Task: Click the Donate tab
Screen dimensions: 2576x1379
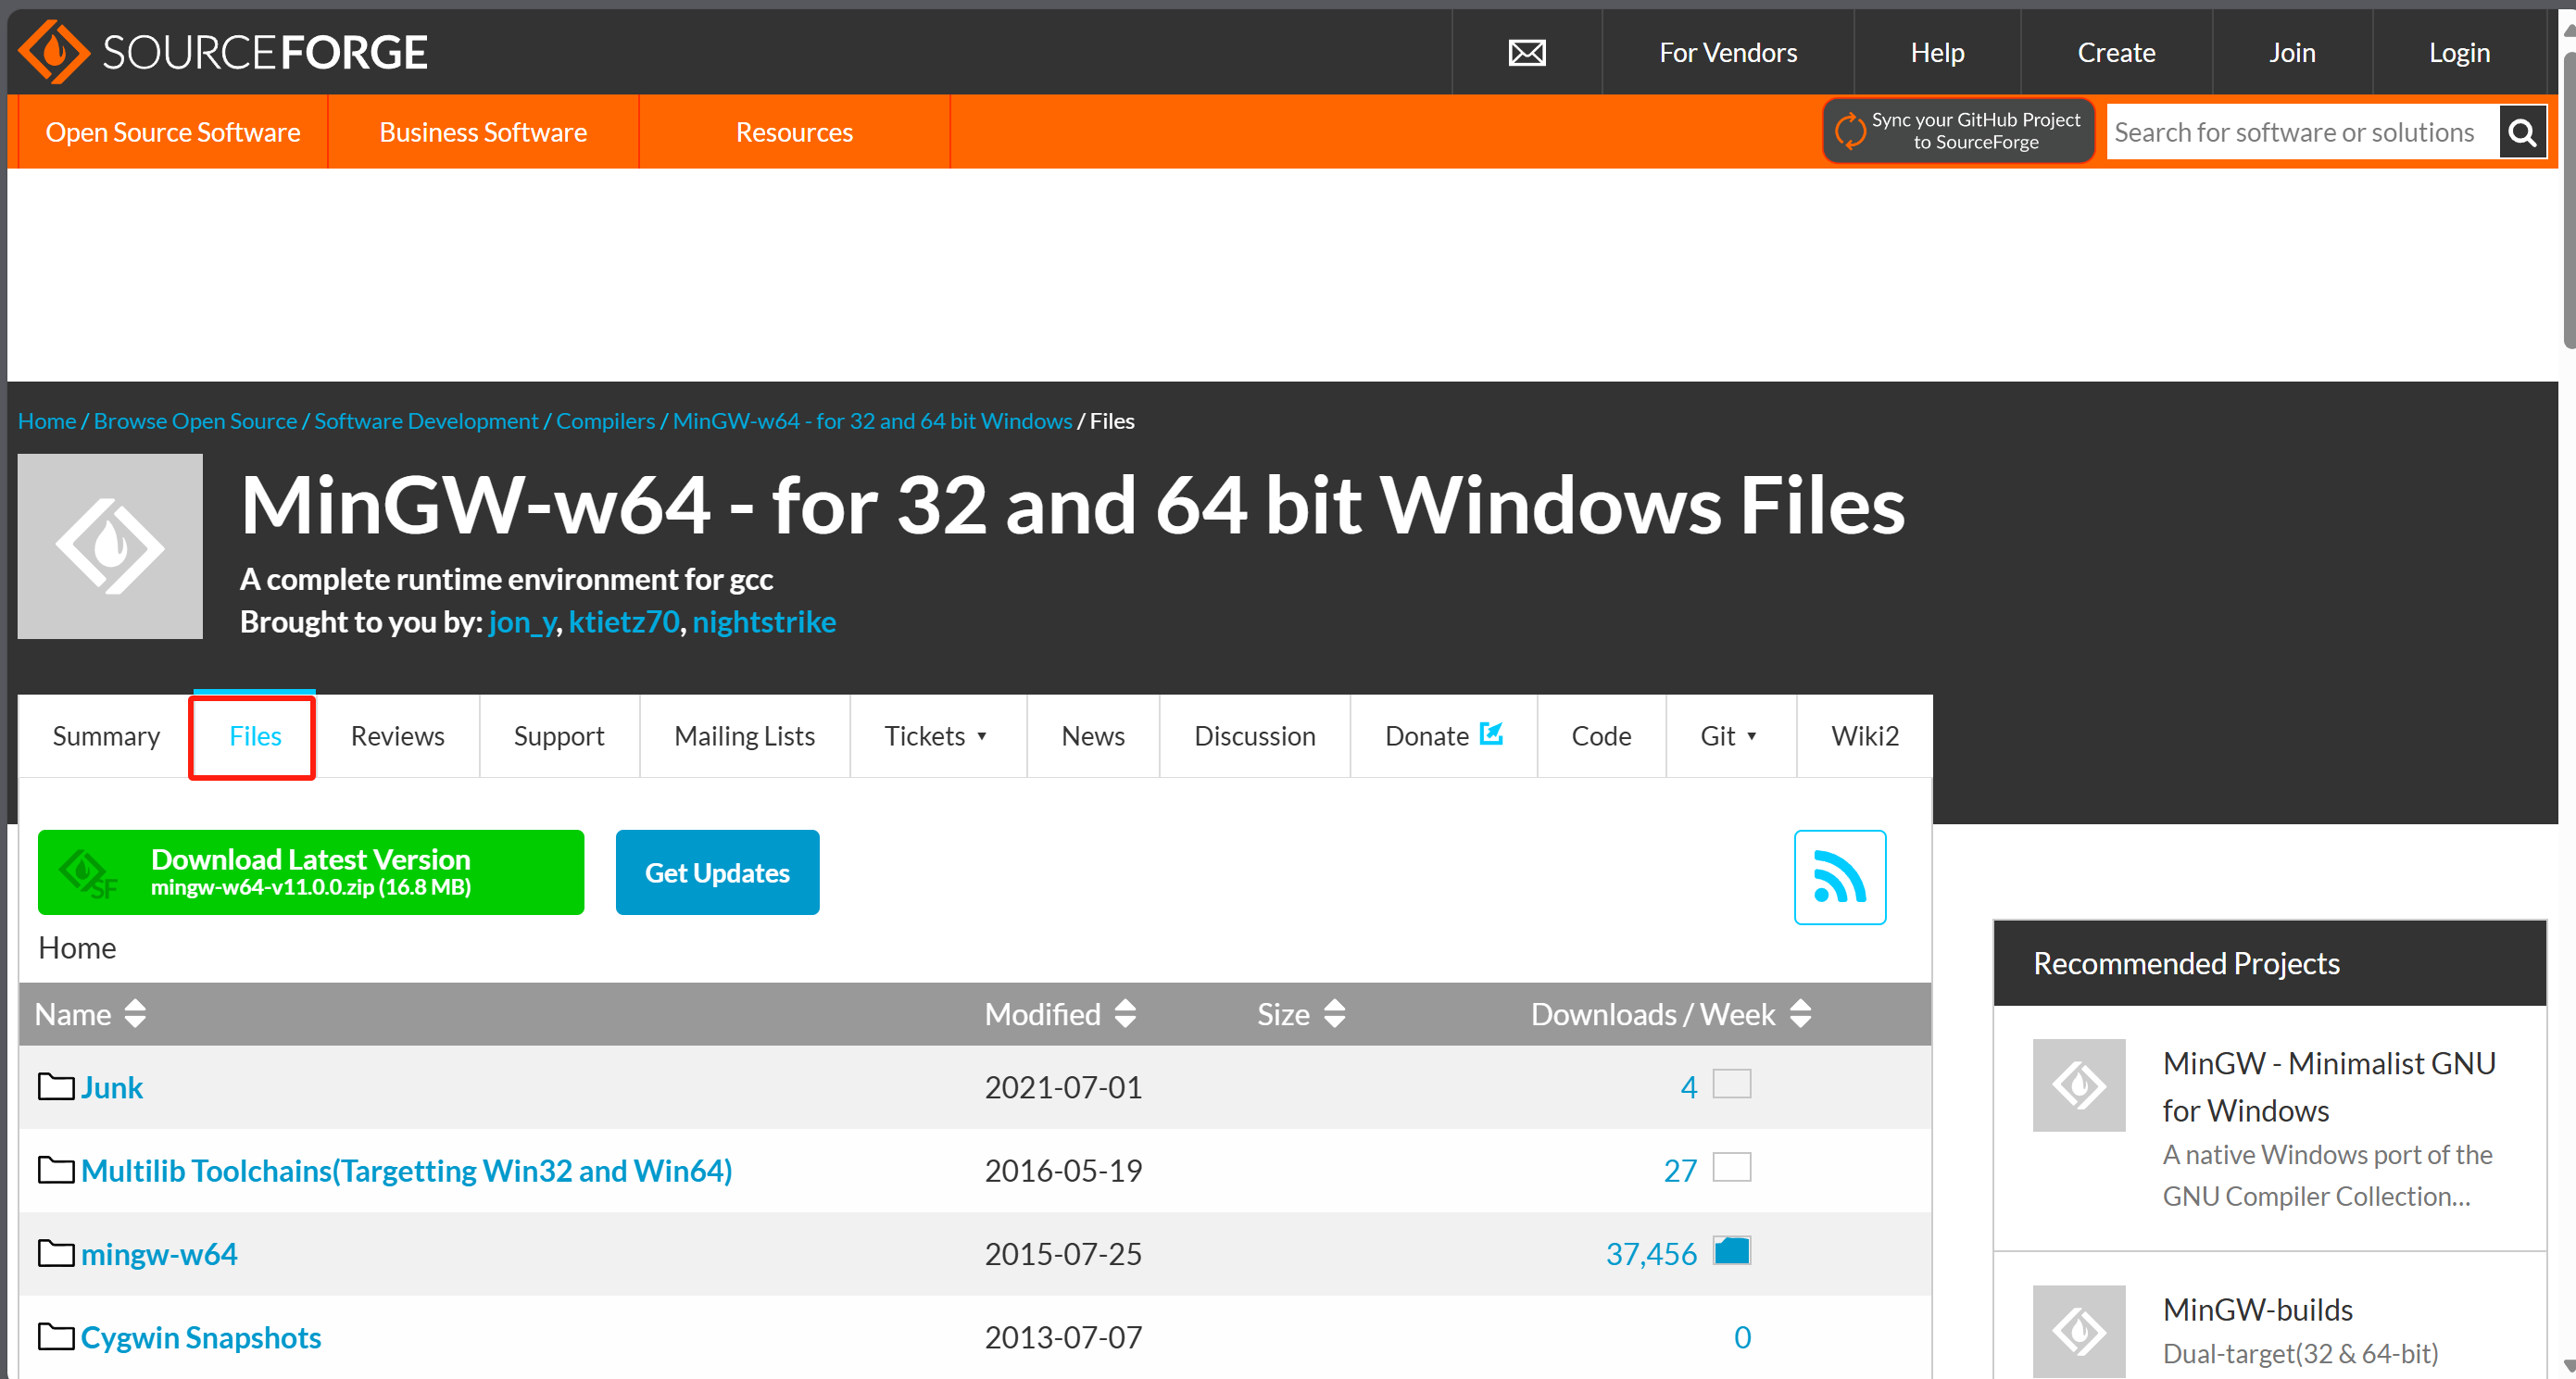Action: click(x=1443, y=735)
